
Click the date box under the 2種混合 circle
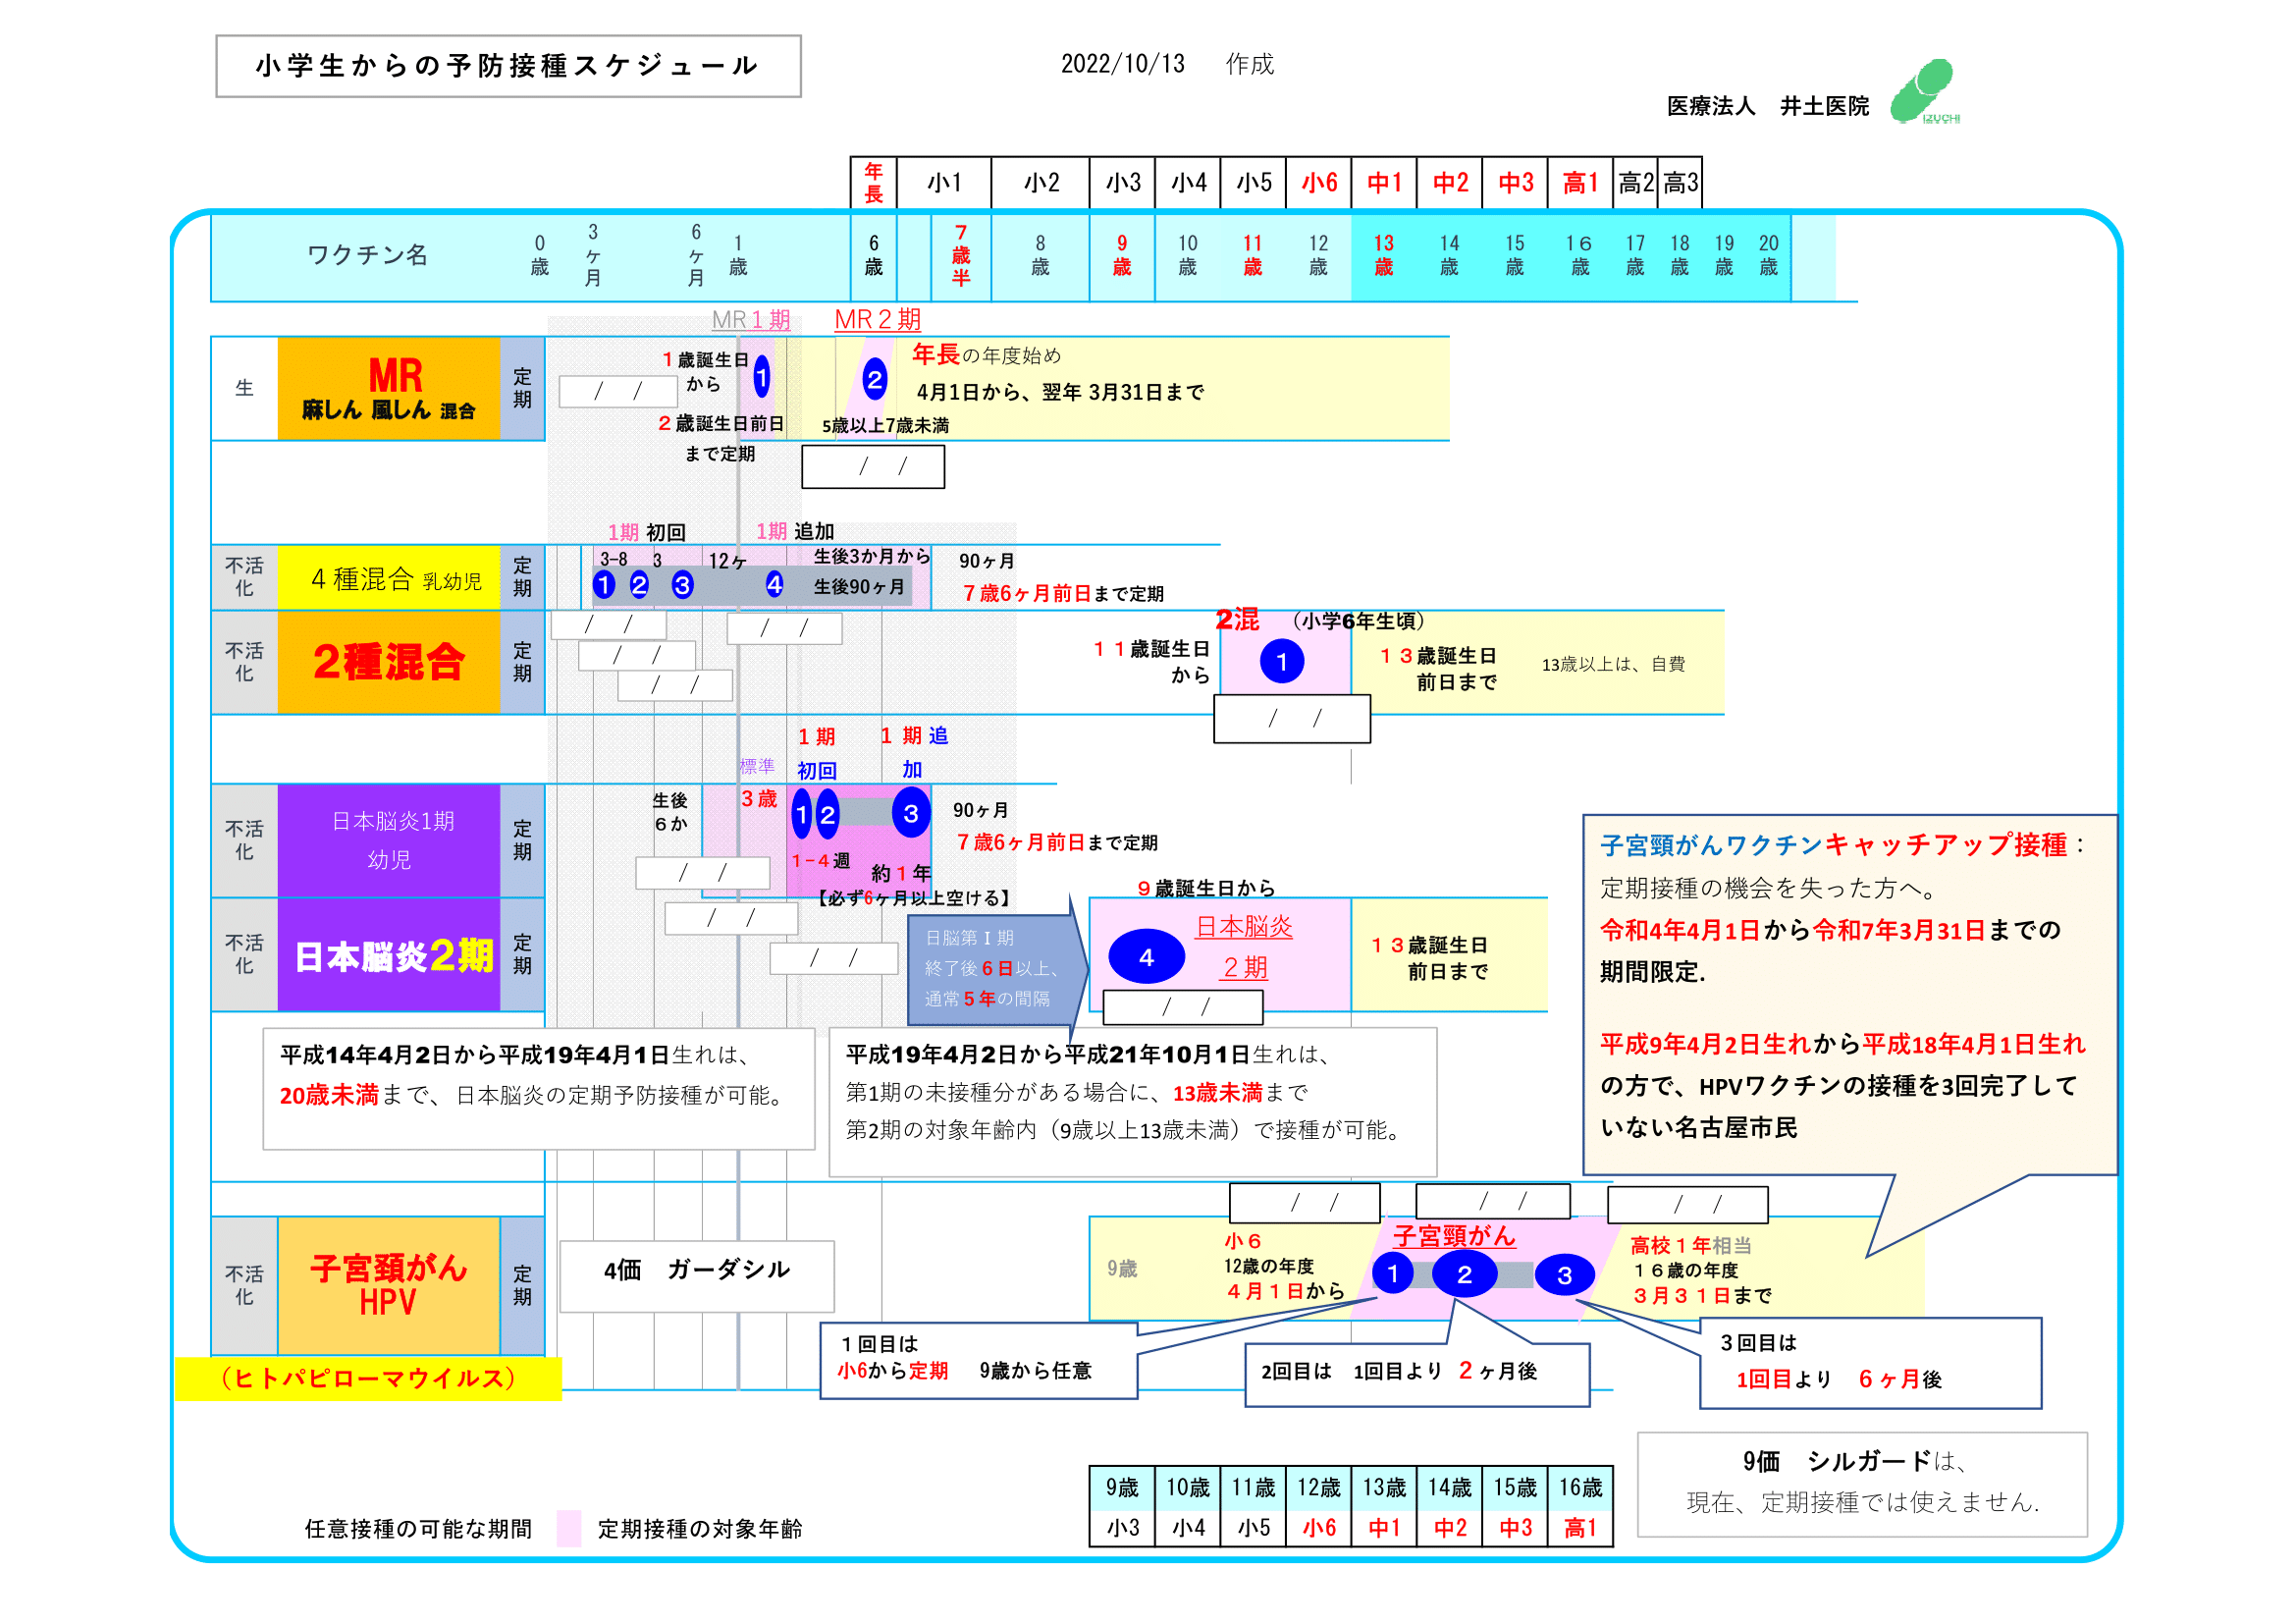(1292, 719)
